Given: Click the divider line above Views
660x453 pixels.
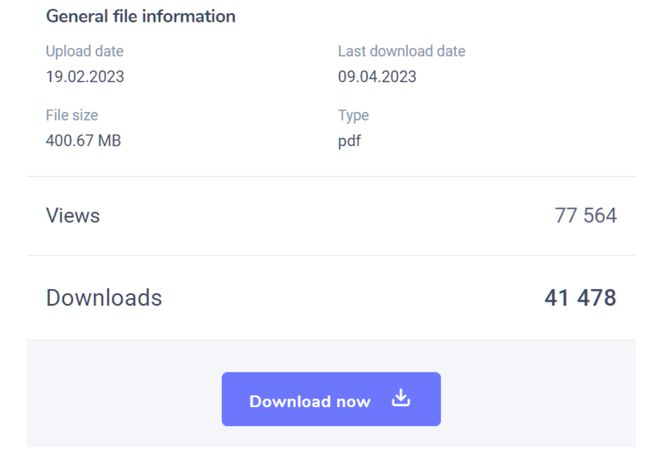Looking at the screenshot, I should pyautogui.click(x=331, y=176).
